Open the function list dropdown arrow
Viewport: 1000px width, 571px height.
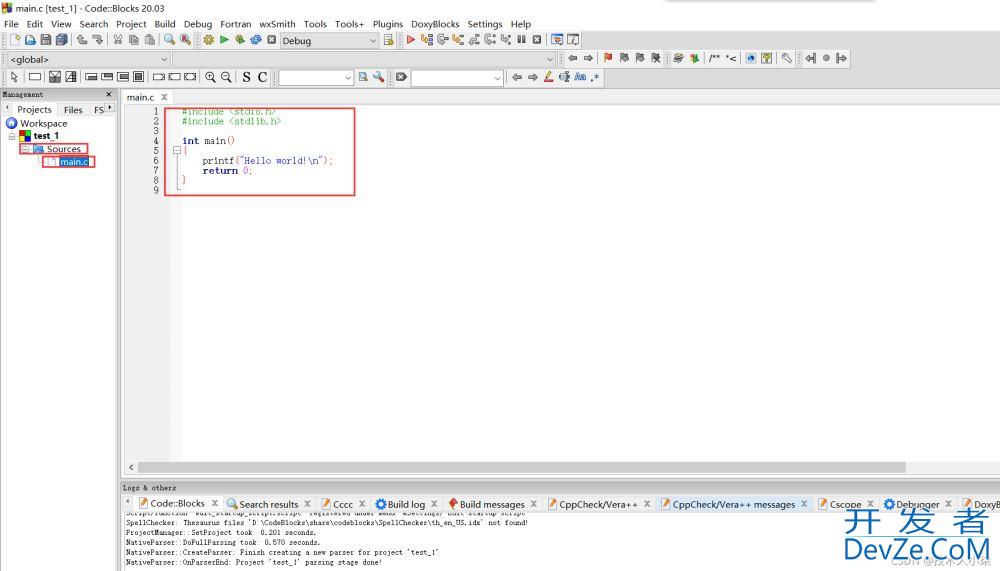coord(550,59)
